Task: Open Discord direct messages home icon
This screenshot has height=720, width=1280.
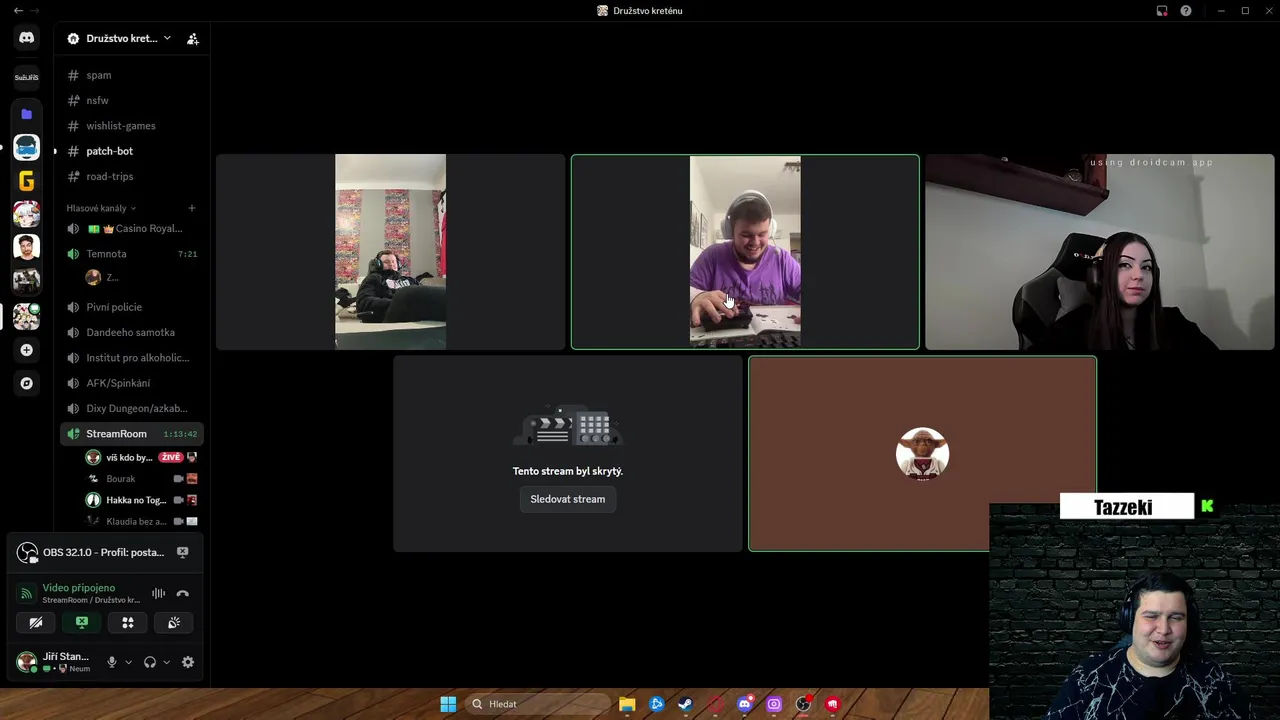Action: 27,38
